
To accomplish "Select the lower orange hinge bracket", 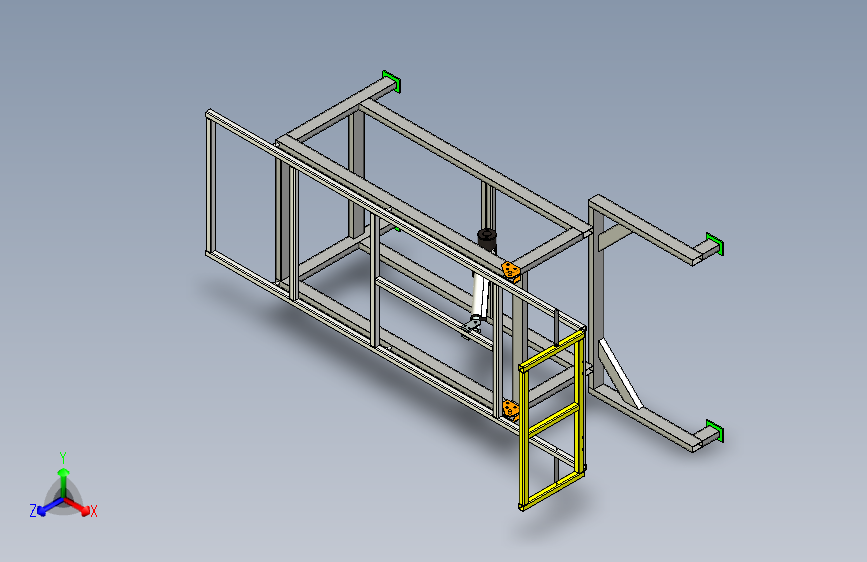I will (x=511, y=410).
